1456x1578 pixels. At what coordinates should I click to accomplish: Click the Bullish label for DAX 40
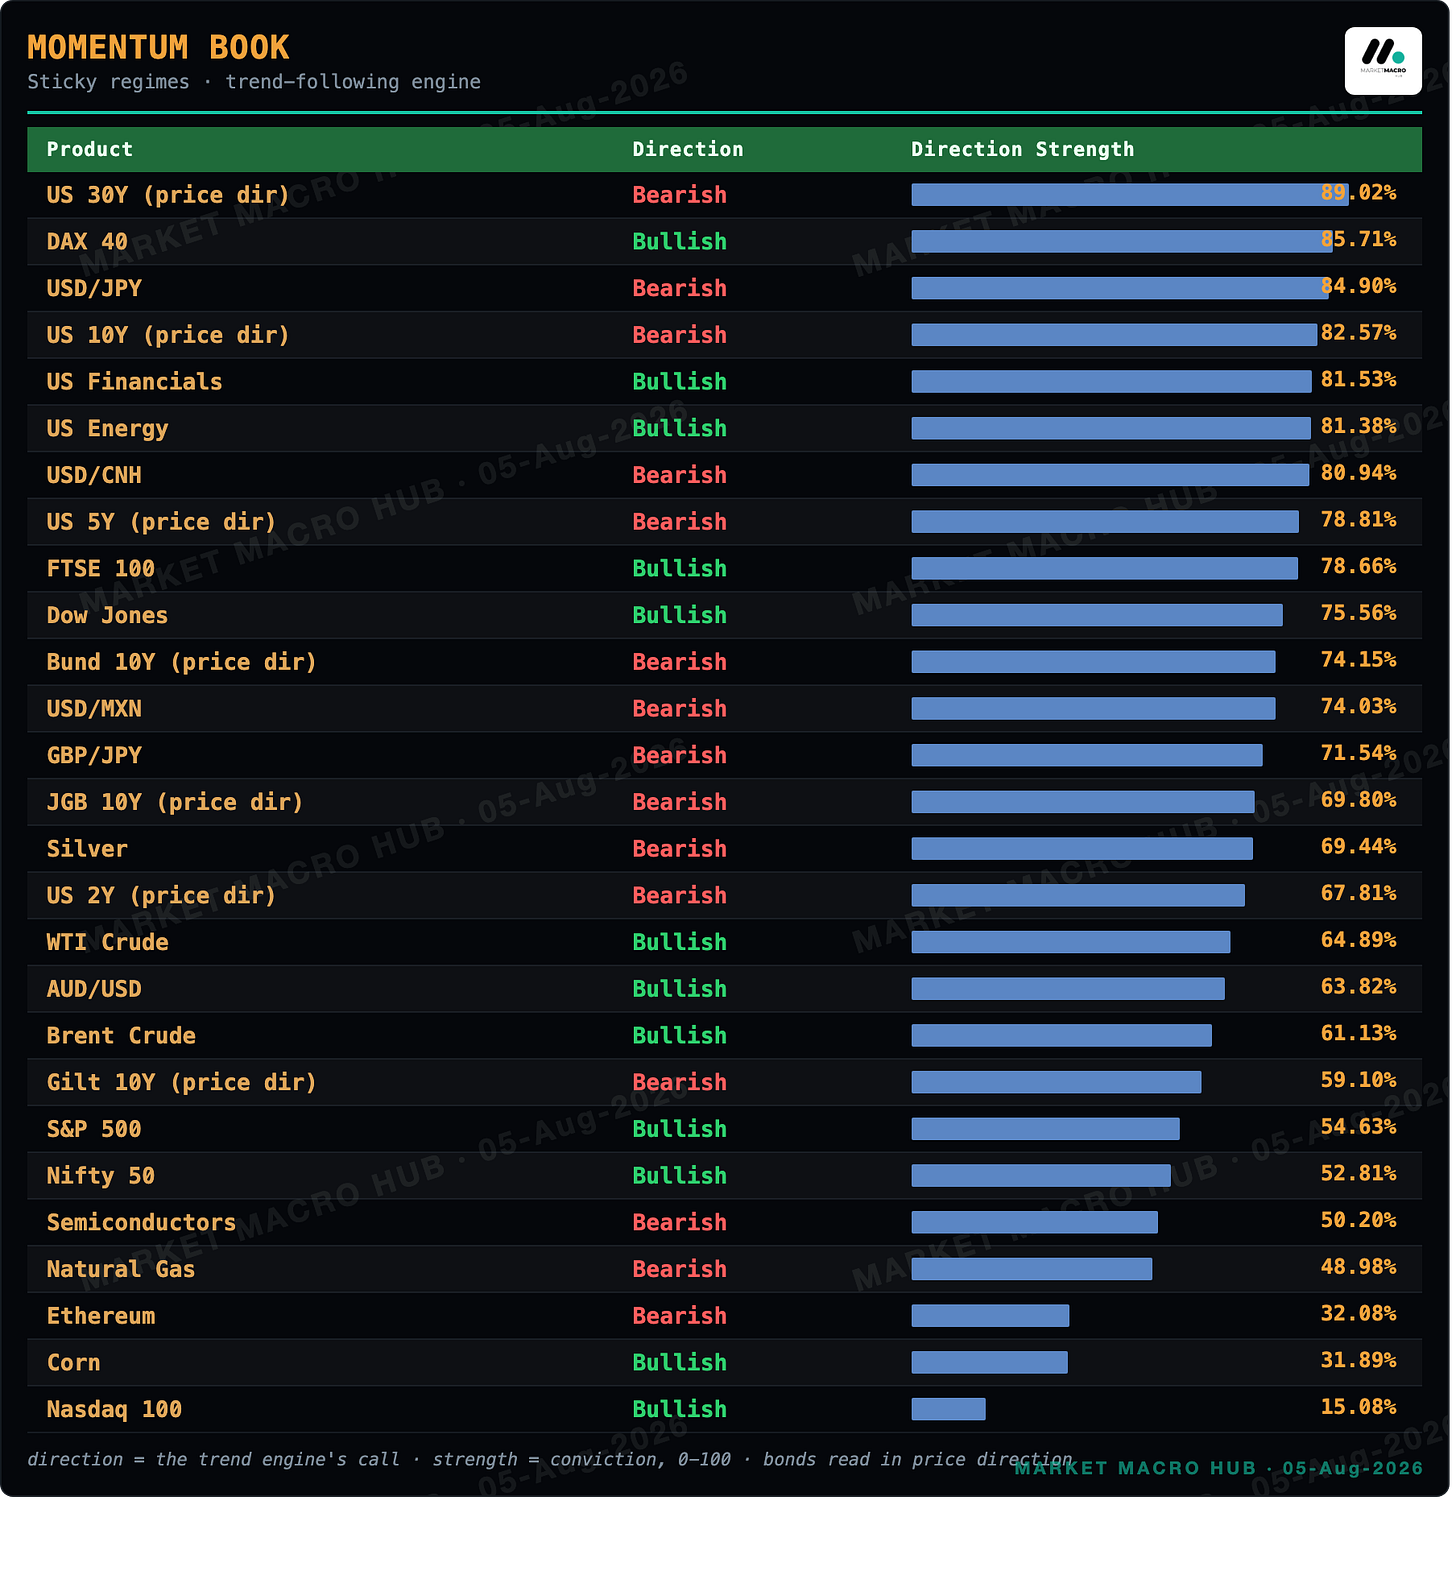[681, 242]
